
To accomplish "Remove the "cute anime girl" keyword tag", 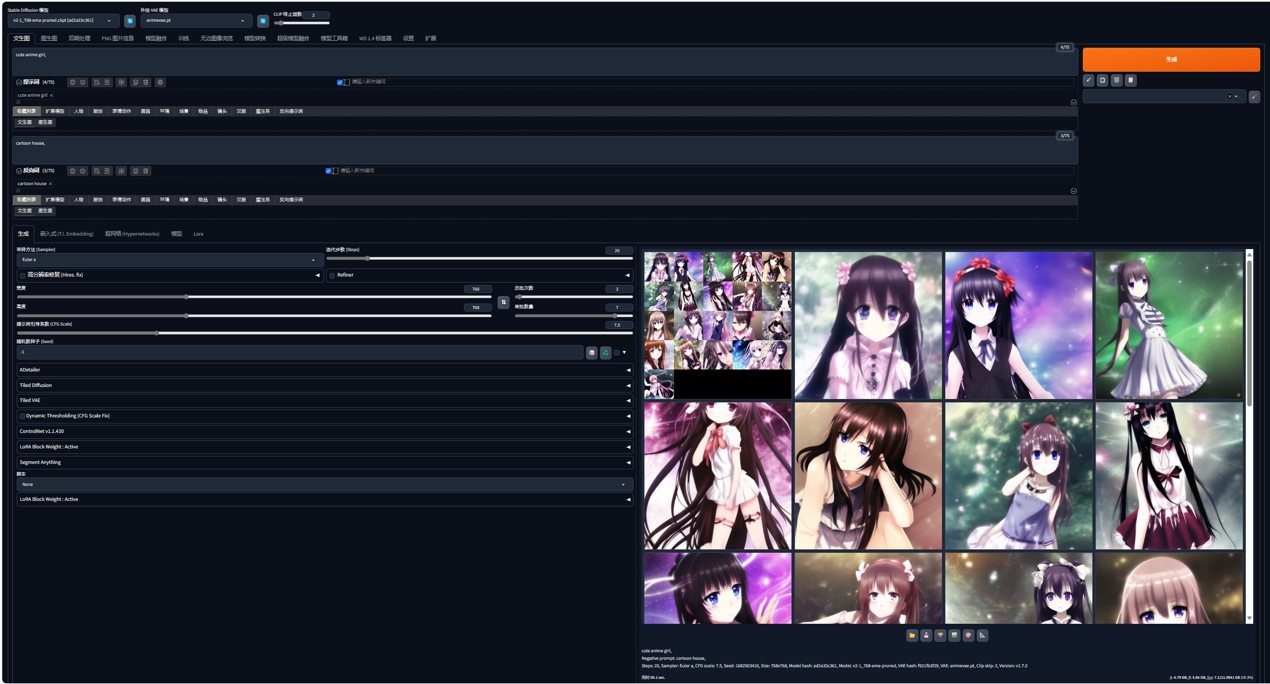I will pos(51,95).
